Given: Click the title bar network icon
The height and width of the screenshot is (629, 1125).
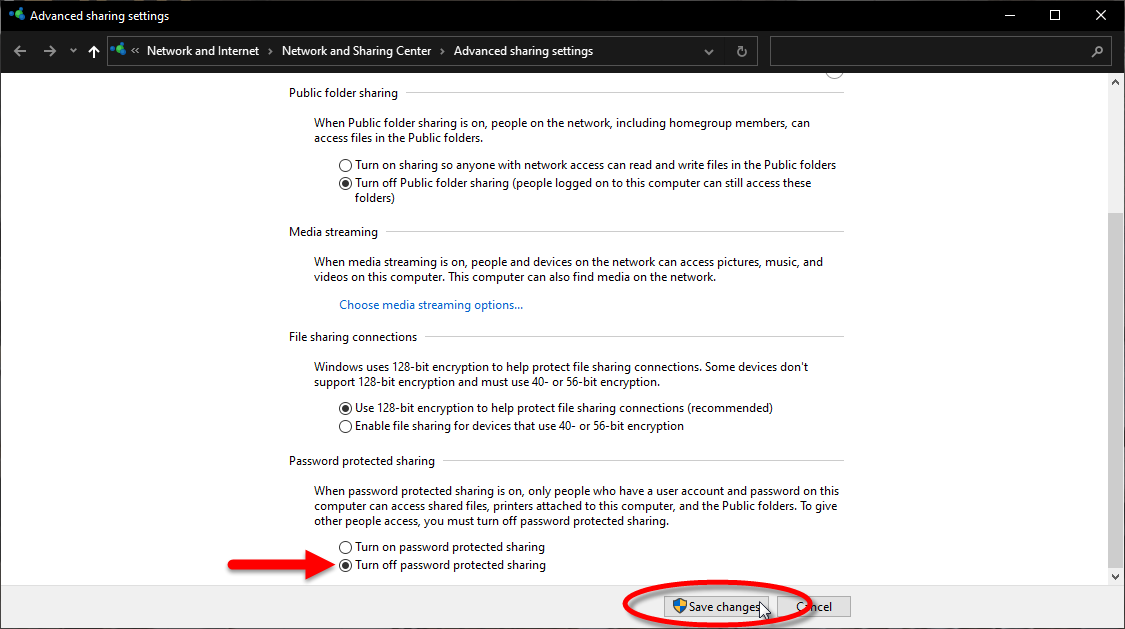Looking at the screenshot, I should point(16,16).
